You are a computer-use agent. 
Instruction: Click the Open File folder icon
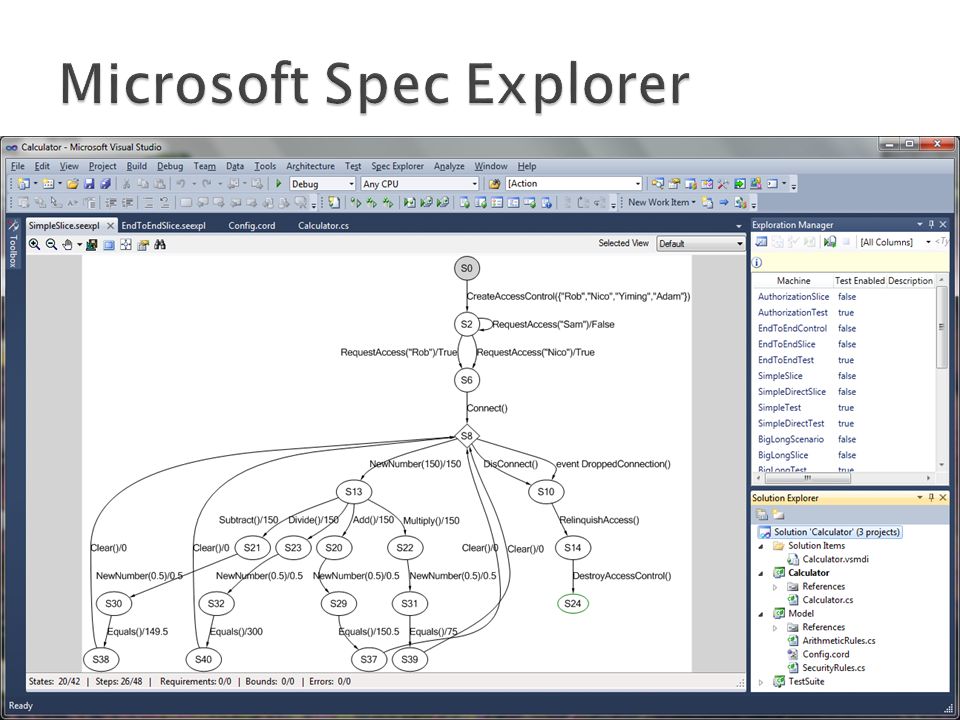pyautogui.click(x=72, y=184)
